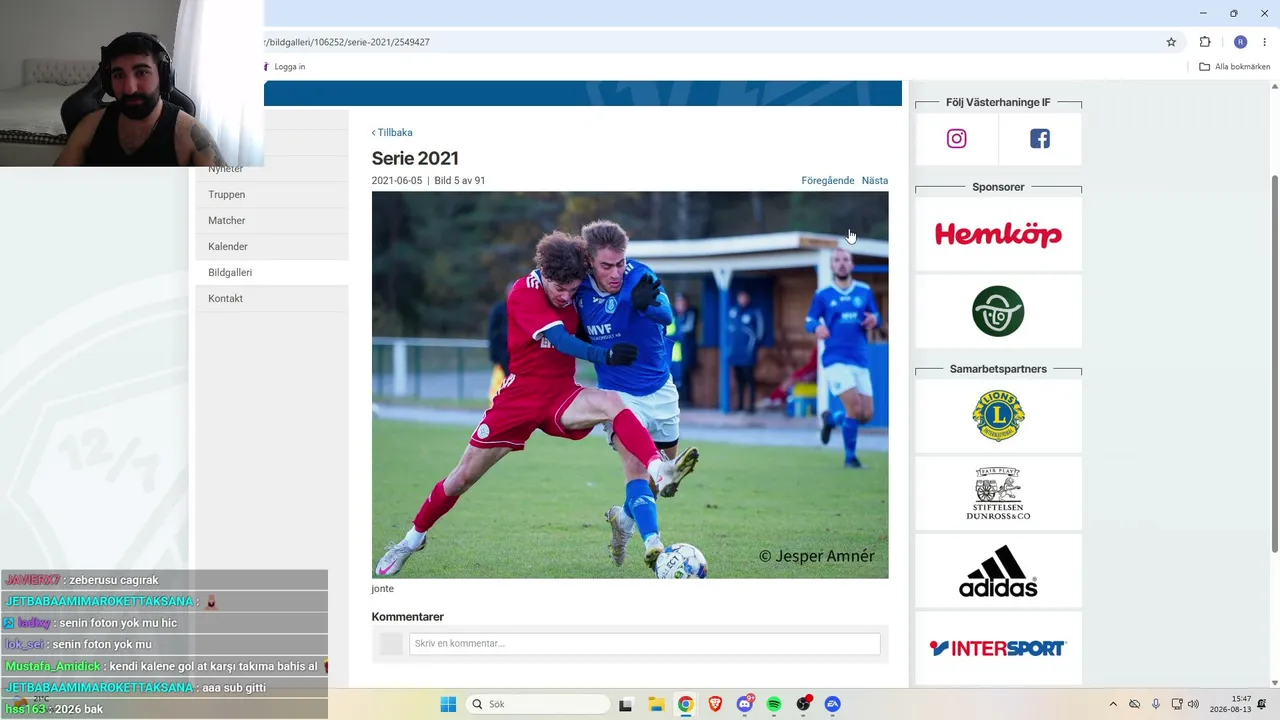Go to the Nästa image
The height and width of the screenshot is (720, 1280).
tap(875, 181)
